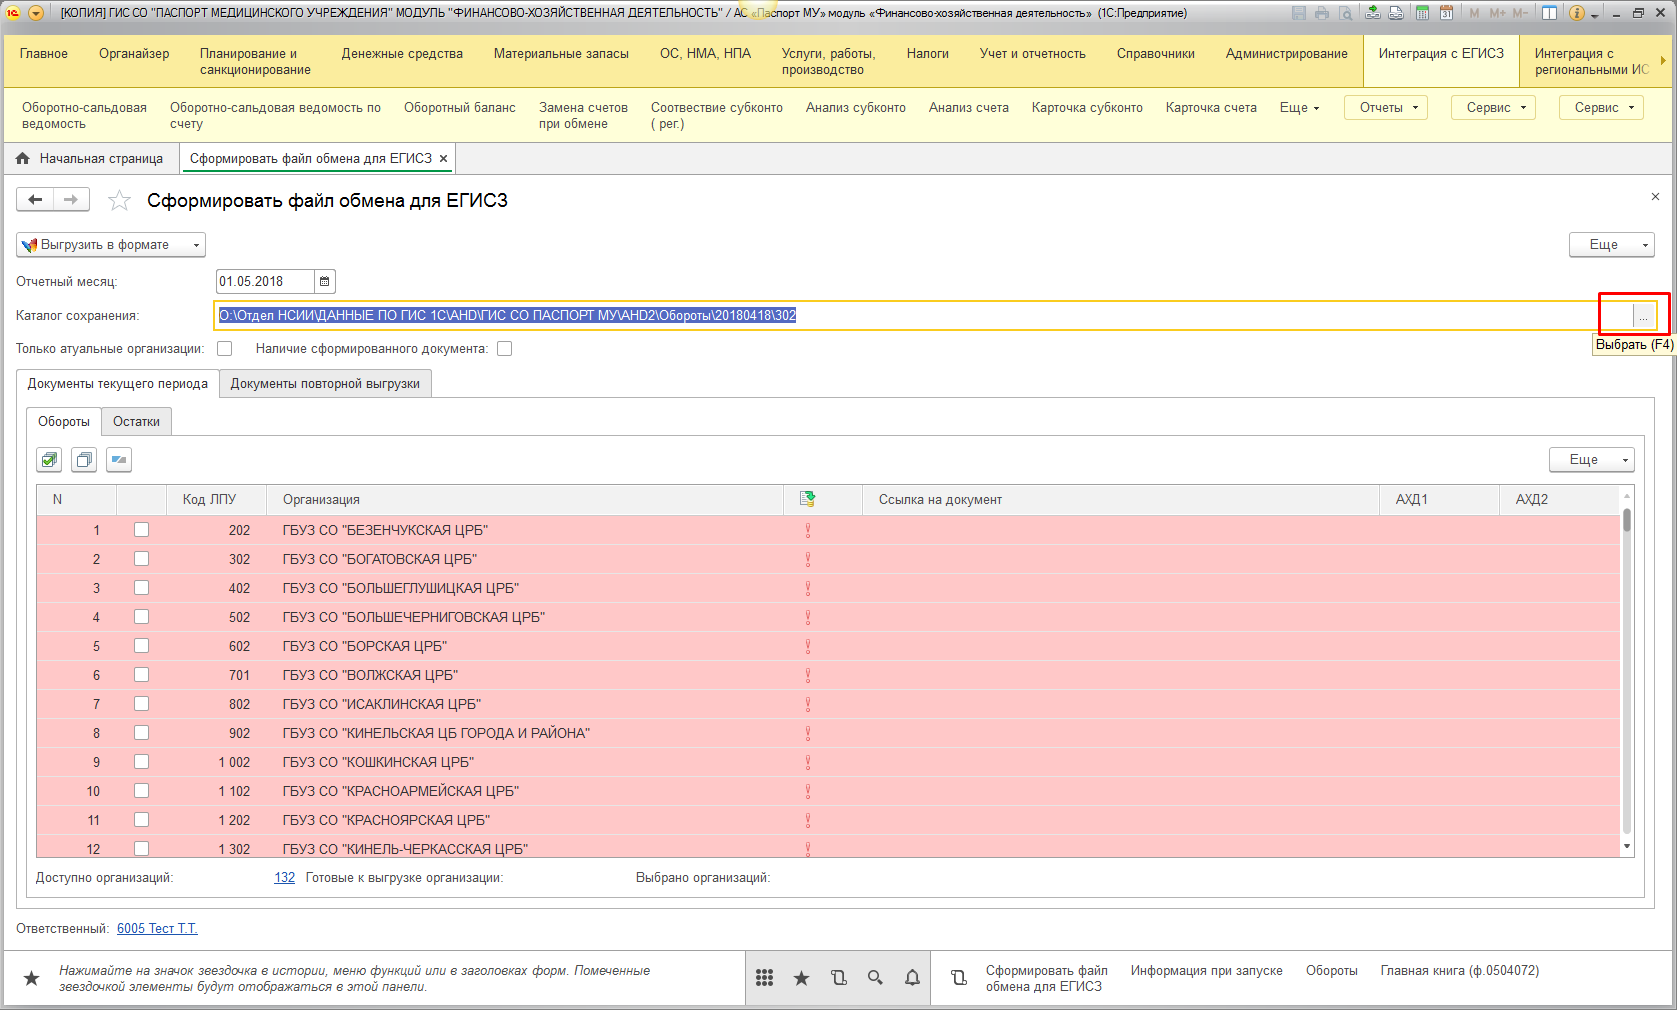Screen dimensions: 1677x1010
Task: Open the calendar picker for Отчетный месяц
Action: 325,282
